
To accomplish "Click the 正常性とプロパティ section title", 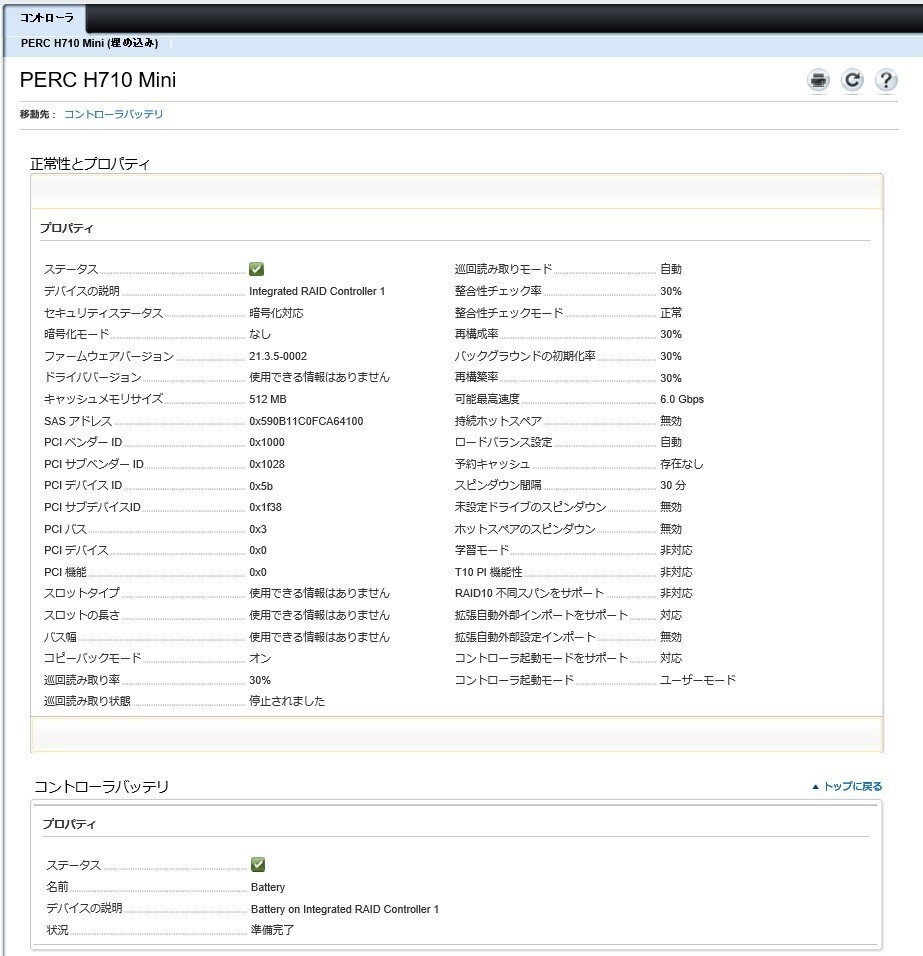I will coord(90,163).
